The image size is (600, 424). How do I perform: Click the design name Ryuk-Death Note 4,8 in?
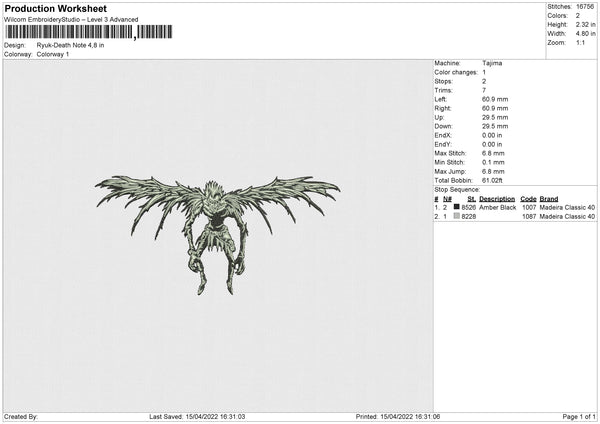(x=70, y=45)
